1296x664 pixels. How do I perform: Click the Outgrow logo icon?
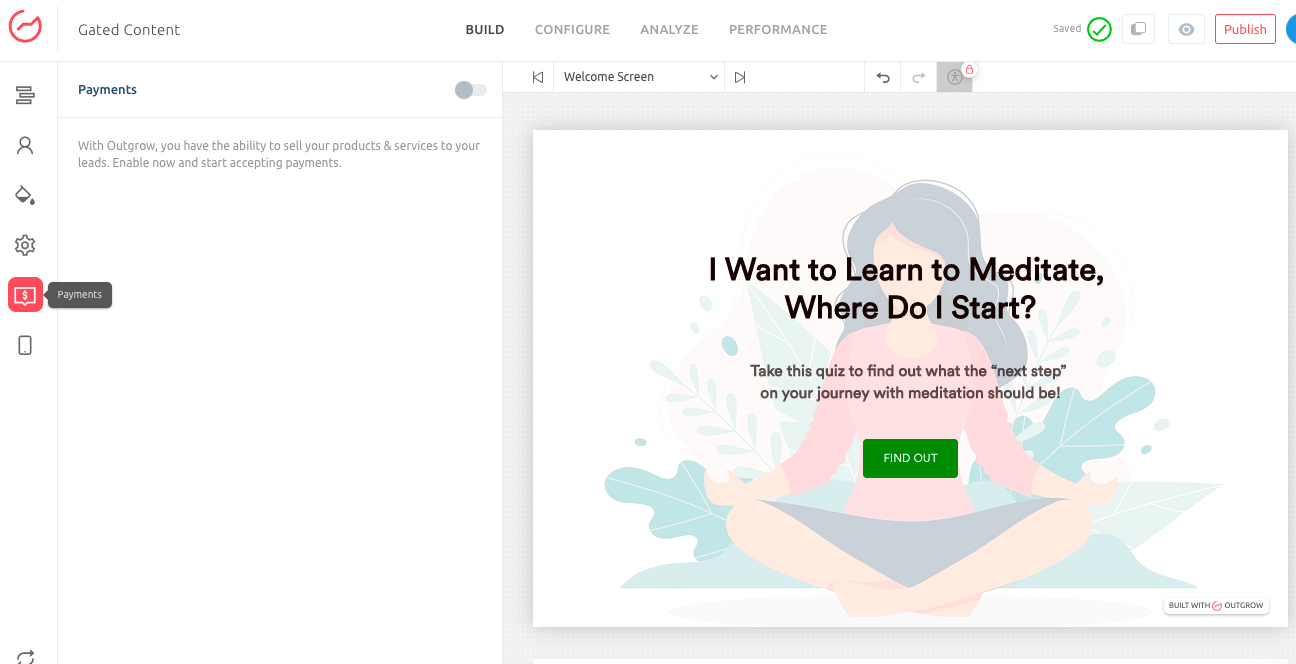pyautogui.click(x=25, y=27)
